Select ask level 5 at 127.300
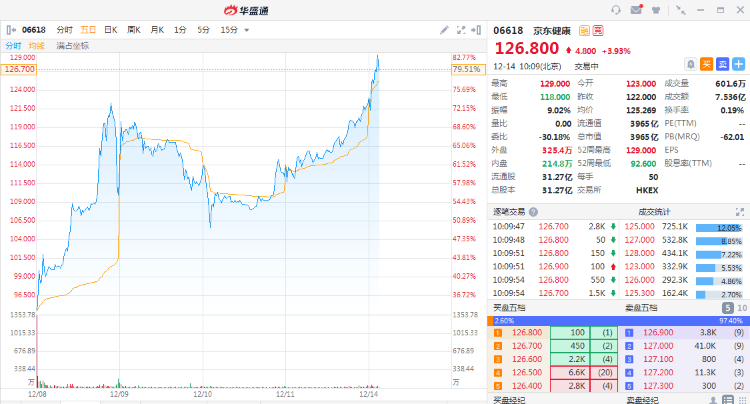750x404 pixels. [684, 386]
